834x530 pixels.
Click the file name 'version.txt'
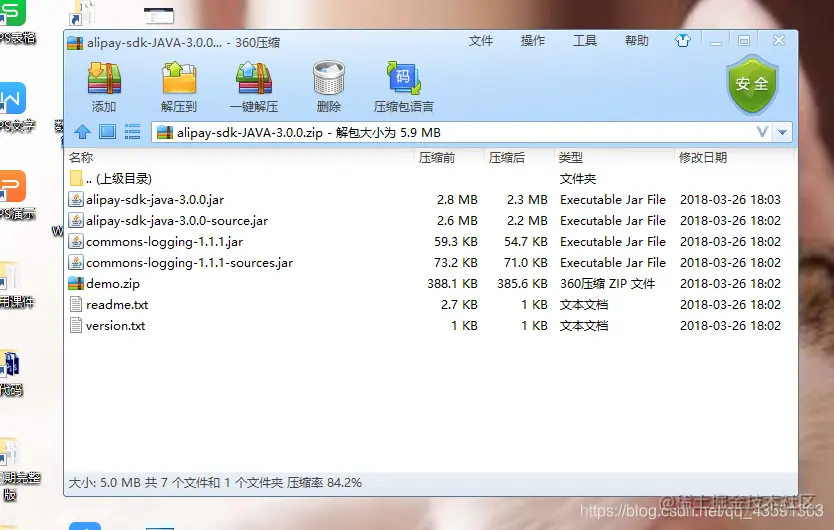[115, 326]
